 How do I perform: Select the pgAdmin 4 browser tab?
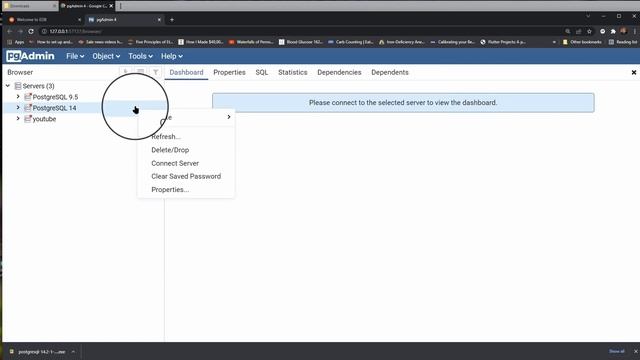click(122, 20)
